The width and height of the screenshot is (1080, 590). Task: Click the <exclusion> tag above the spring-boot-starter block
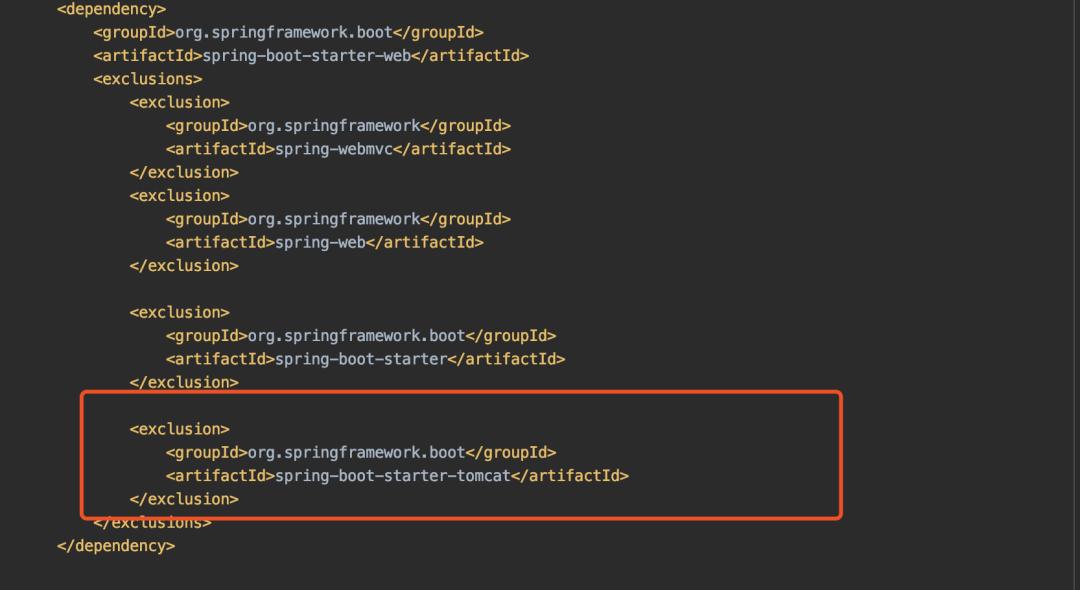[180, 312]
